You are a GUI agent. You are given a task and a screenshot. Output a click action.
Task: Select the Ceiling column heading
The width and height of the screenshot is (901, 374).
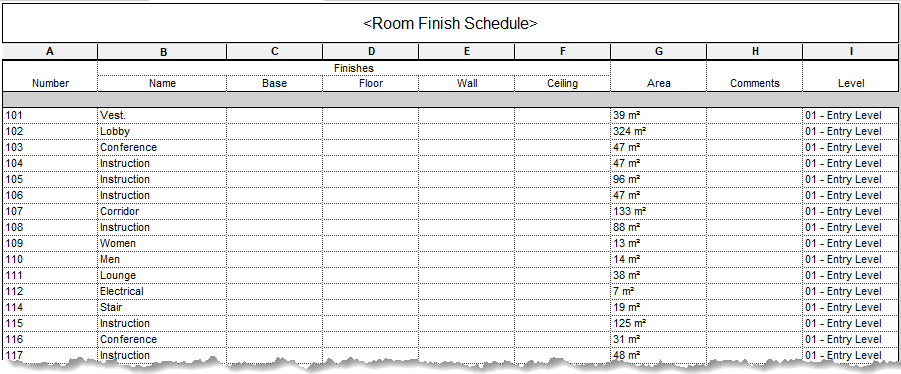pyautogui.click(x=563, y=83)
